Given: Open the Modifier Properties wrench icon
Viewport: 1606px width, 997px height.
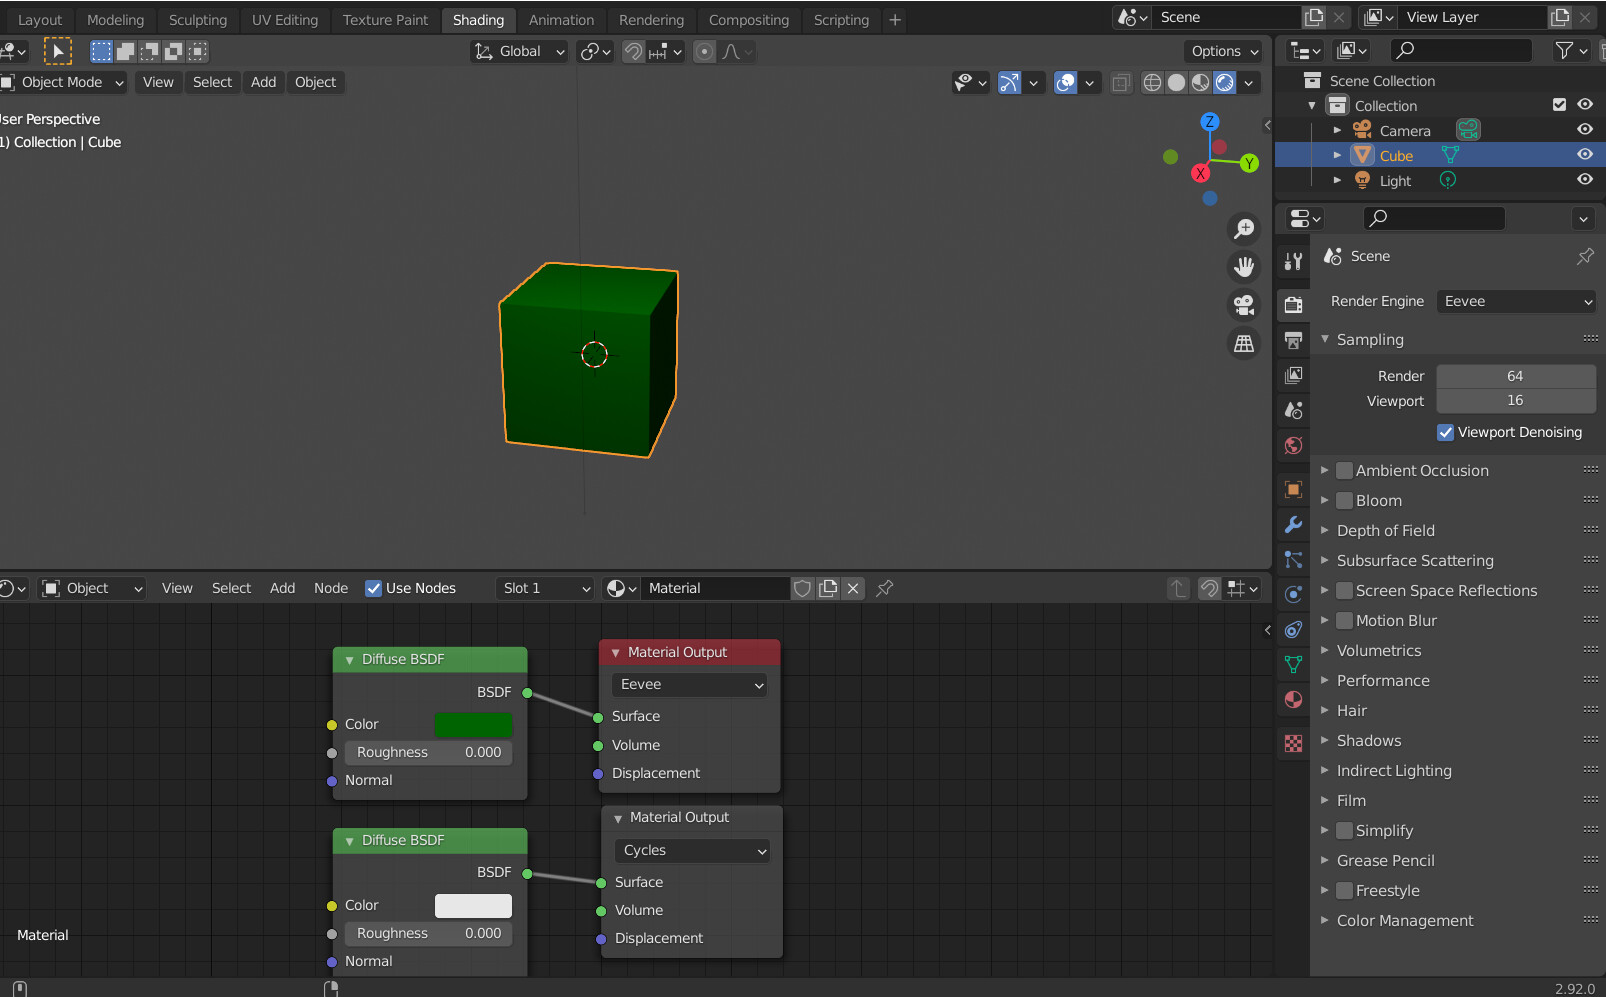Looking at the screenshot, I should (1292, 525).
